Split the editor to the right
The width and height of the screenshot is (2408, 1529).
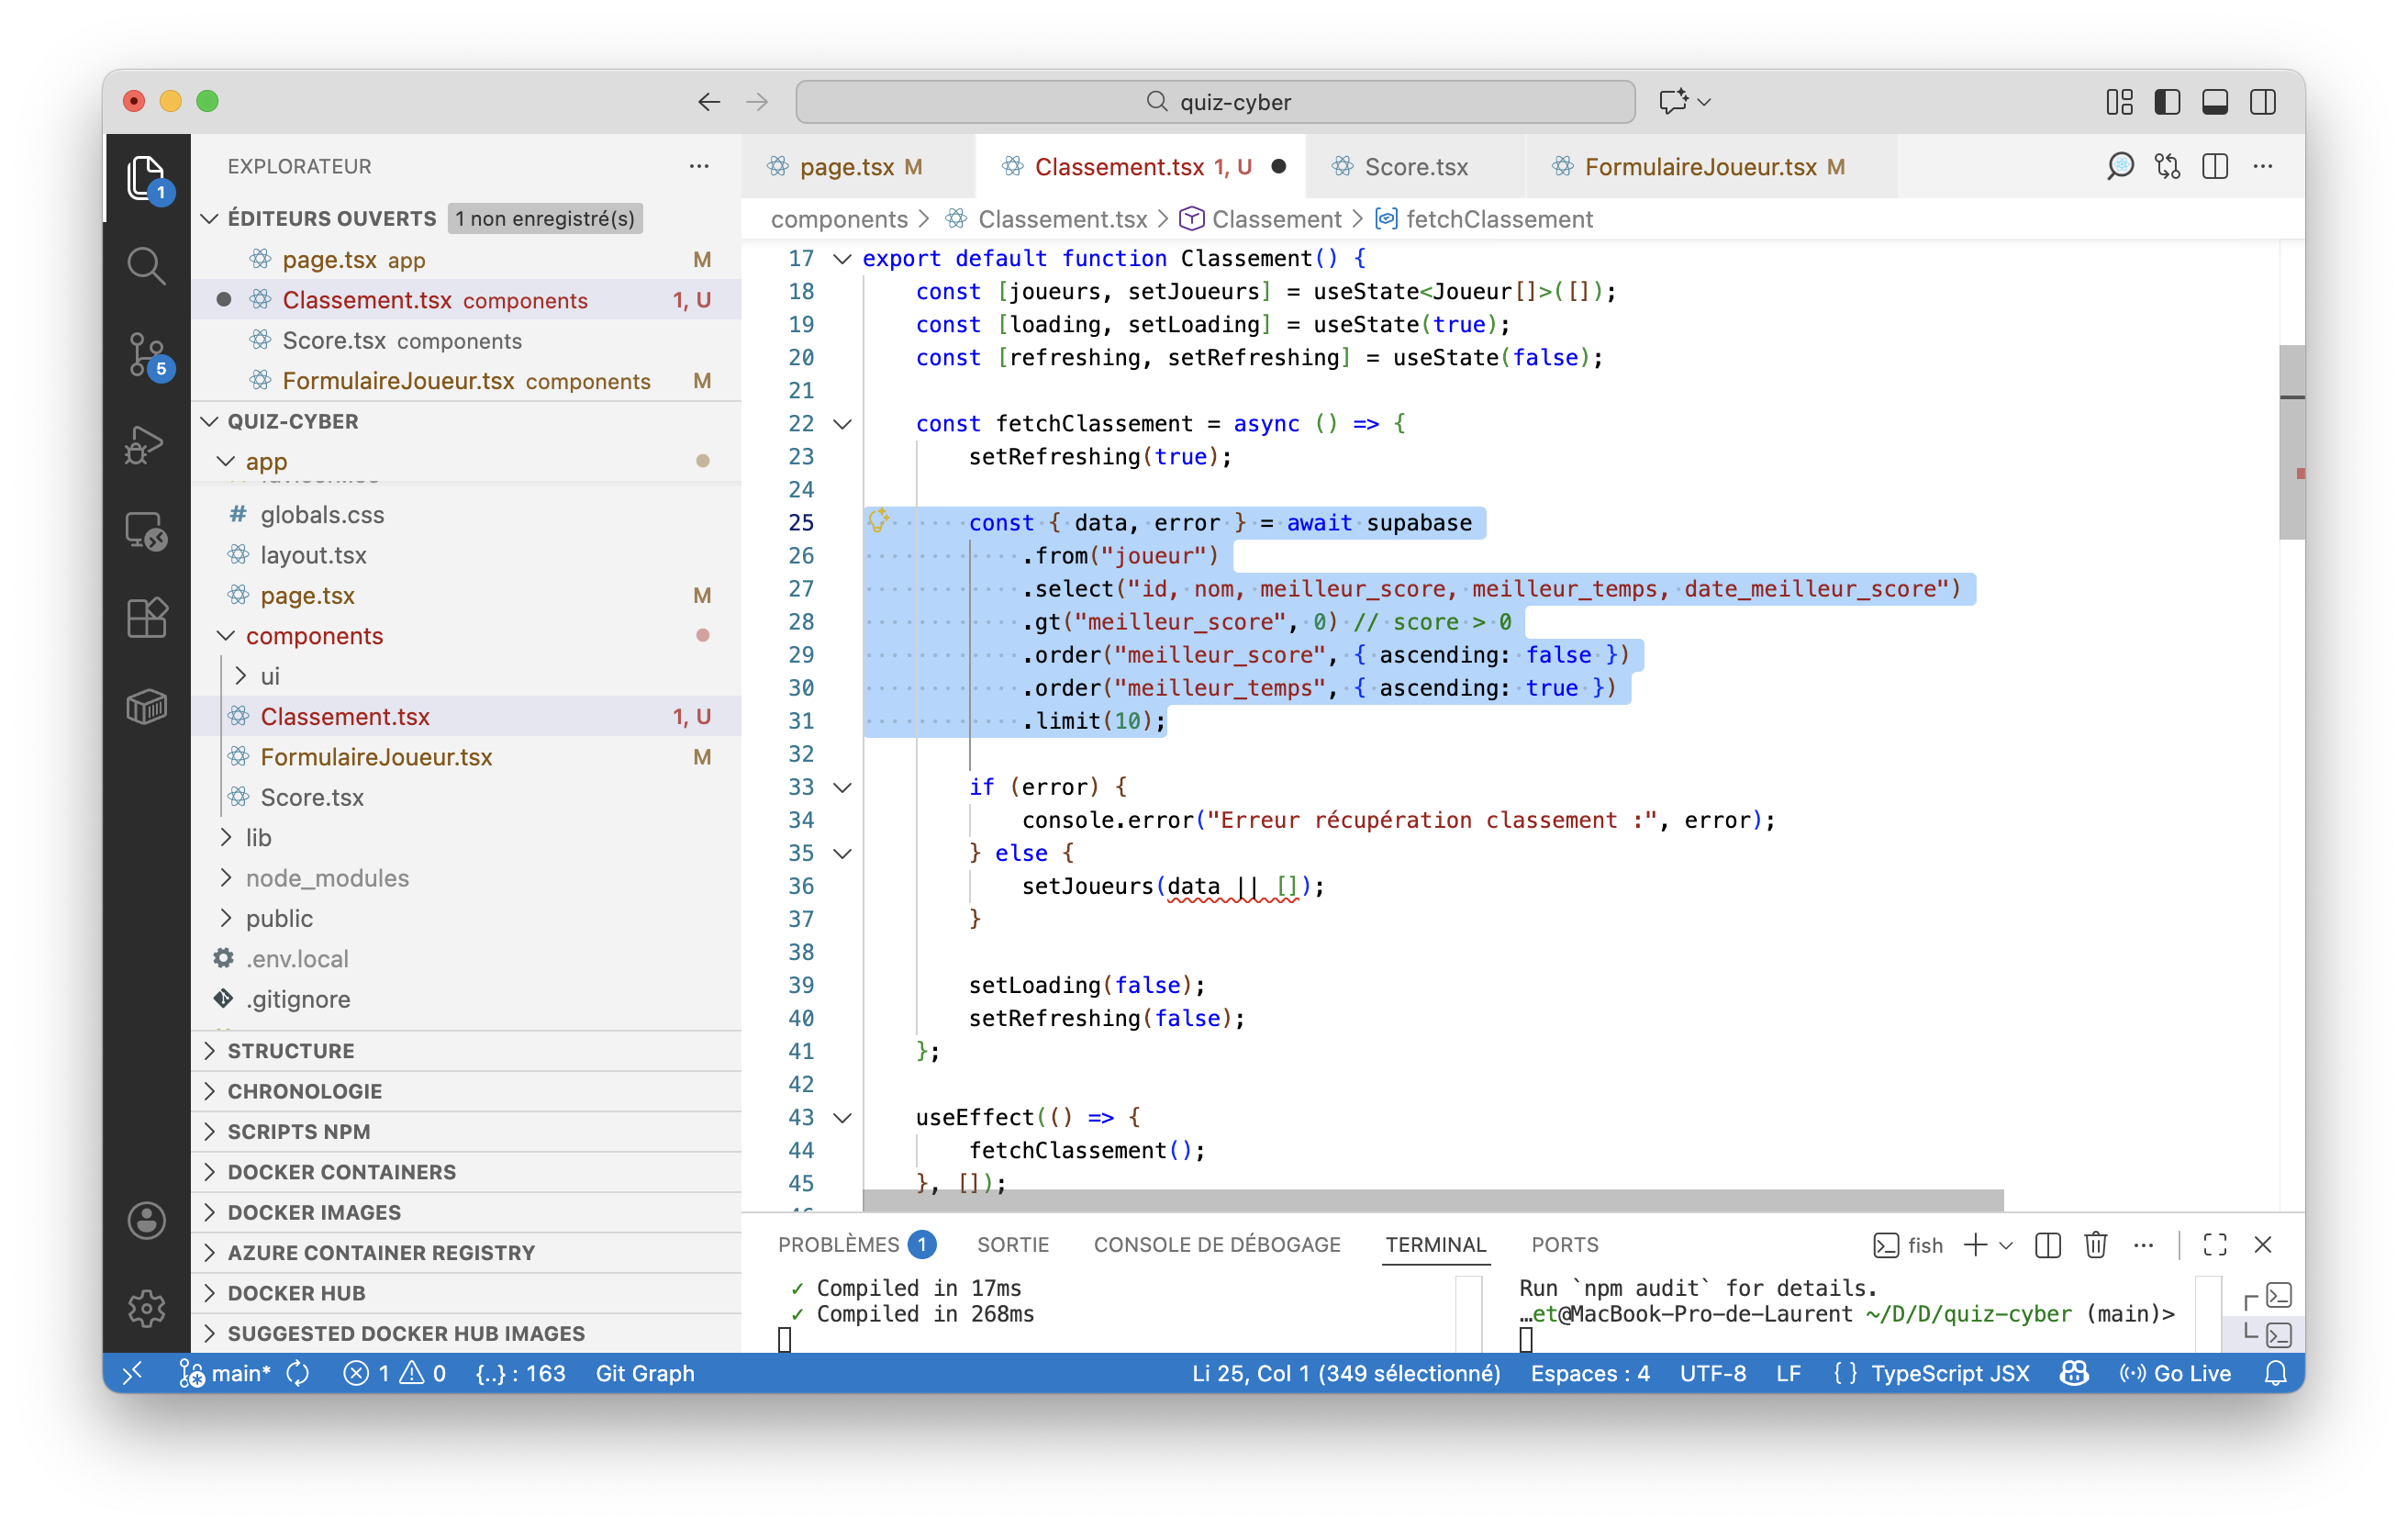point(2215,167)
